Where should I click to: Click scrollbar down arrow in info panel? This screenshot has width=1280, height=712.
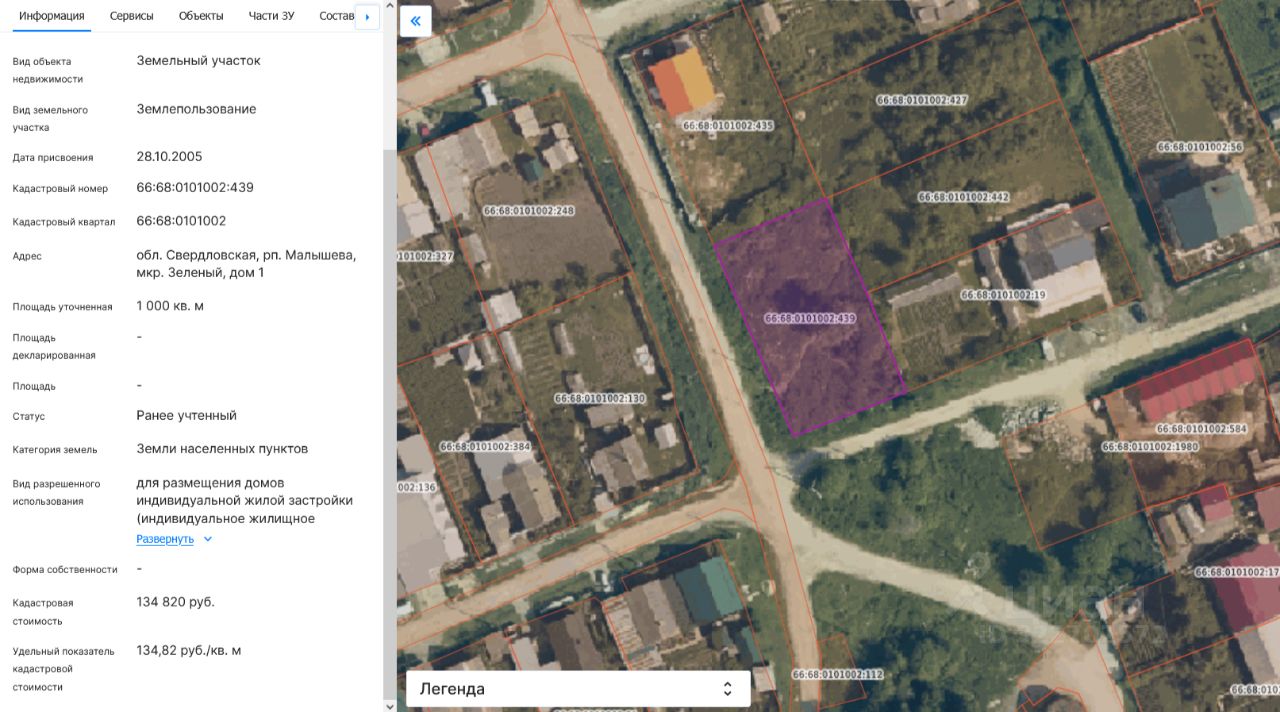pyautogui.click(x=390, y=705)
